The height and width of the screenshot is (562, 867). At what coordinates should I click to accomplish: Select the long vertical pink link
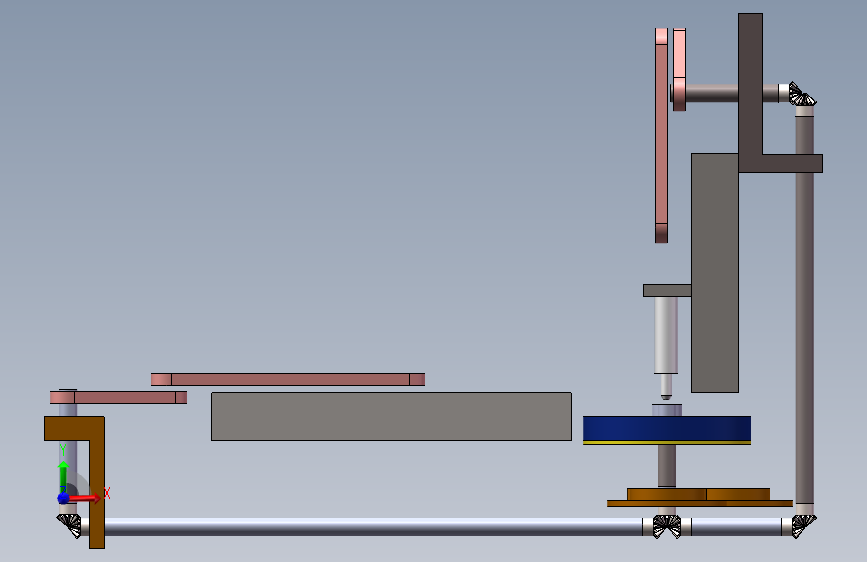(x=661, y=136)
